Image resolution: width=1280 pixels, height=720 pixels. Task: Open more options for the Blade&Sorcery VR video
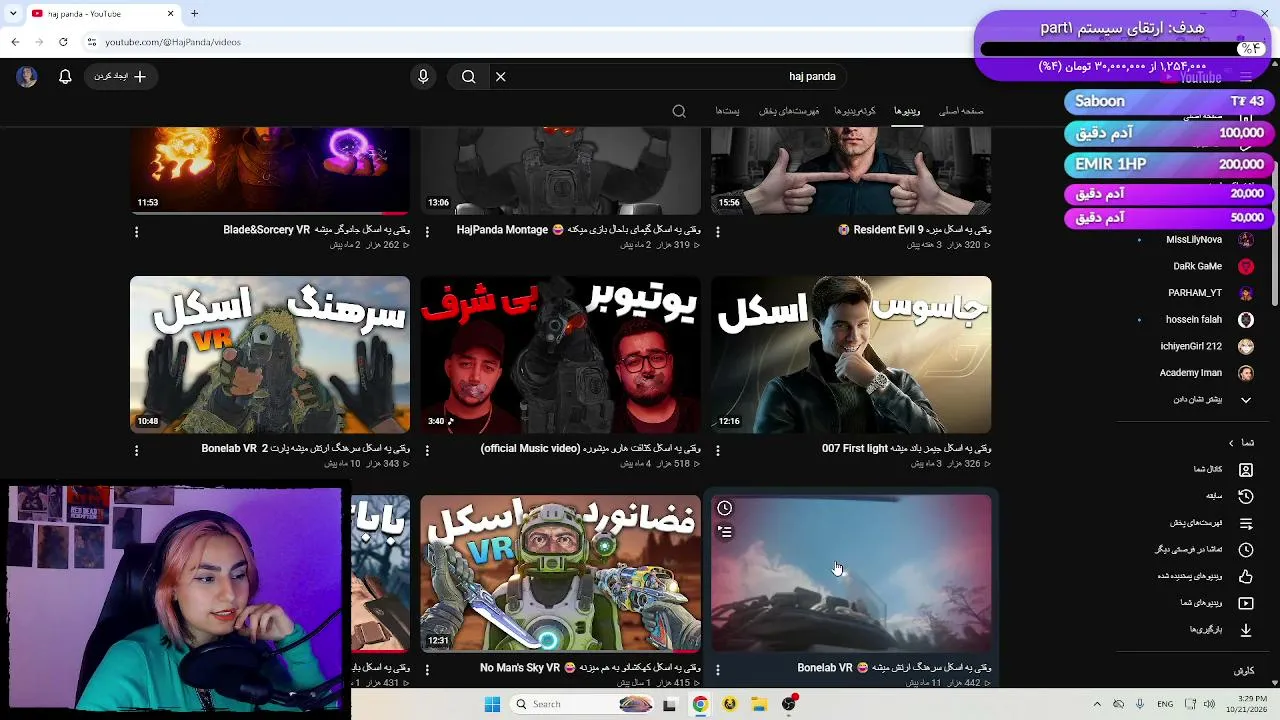pyautogui.click(x=137, y=232)
